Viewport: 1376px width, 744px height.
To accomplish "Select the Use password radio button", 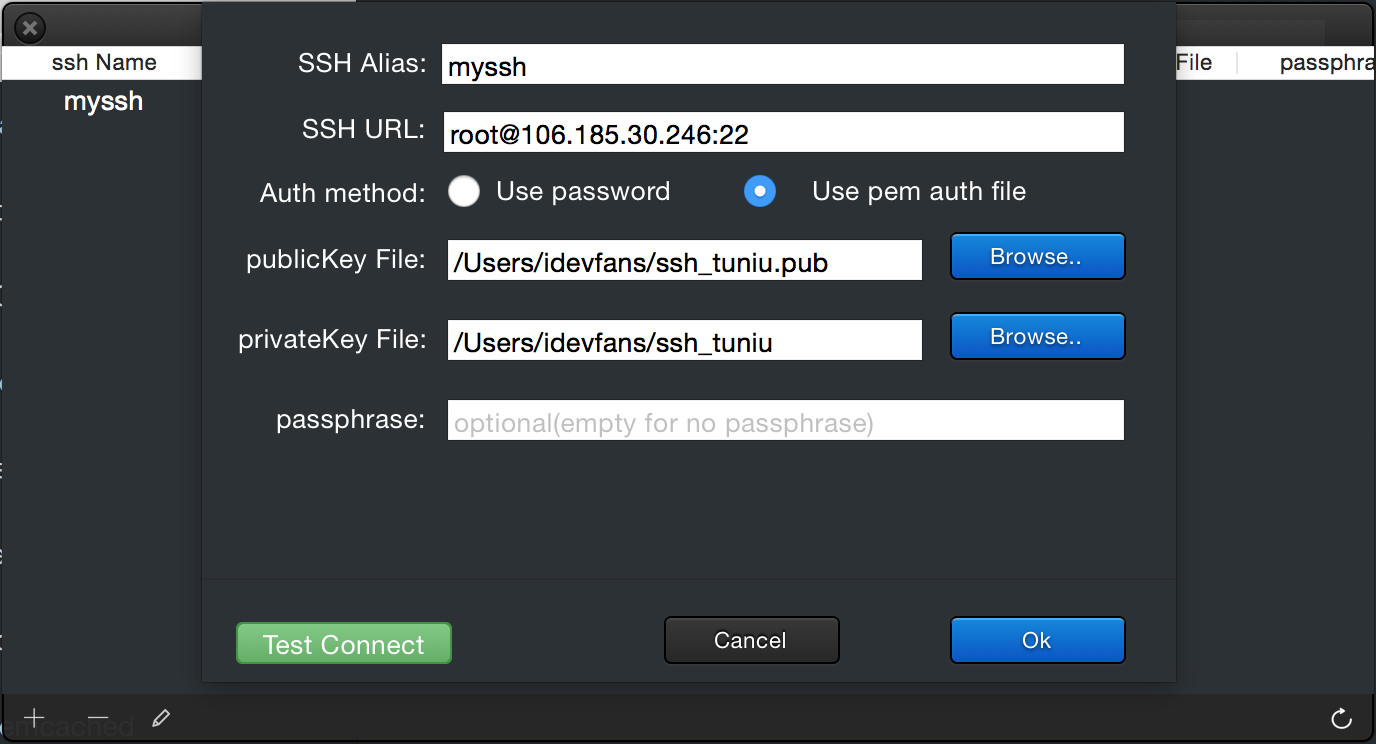I will pyautogui.click(x=464, y=191).
